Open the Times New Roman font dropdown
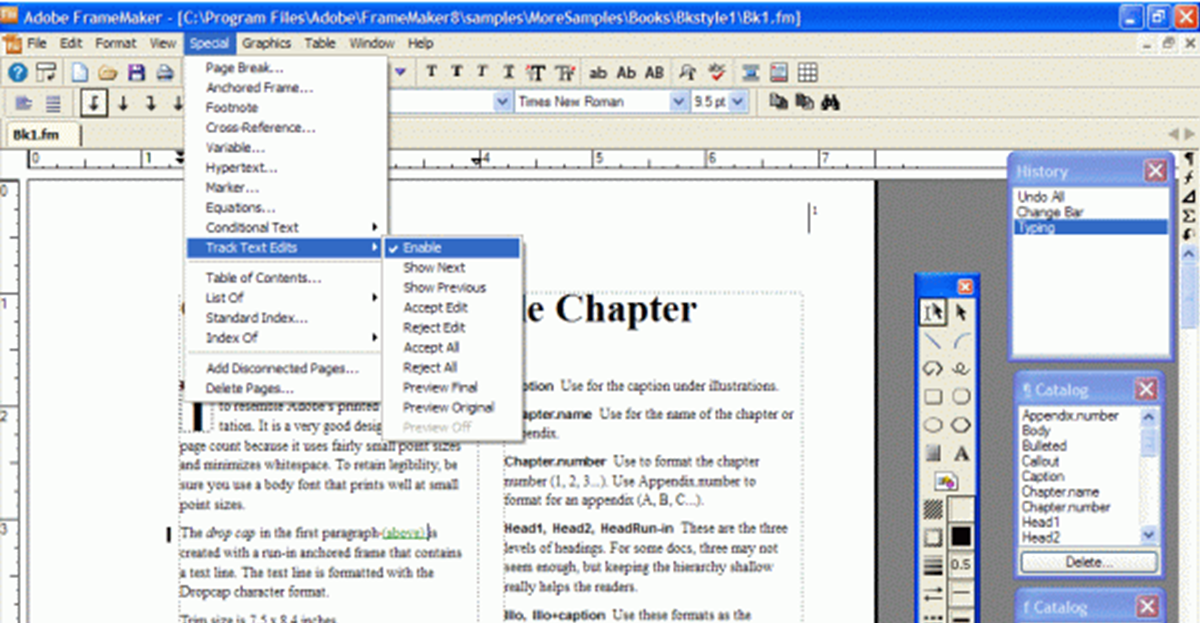1200x623 pixels. click(x=677, y=102)
